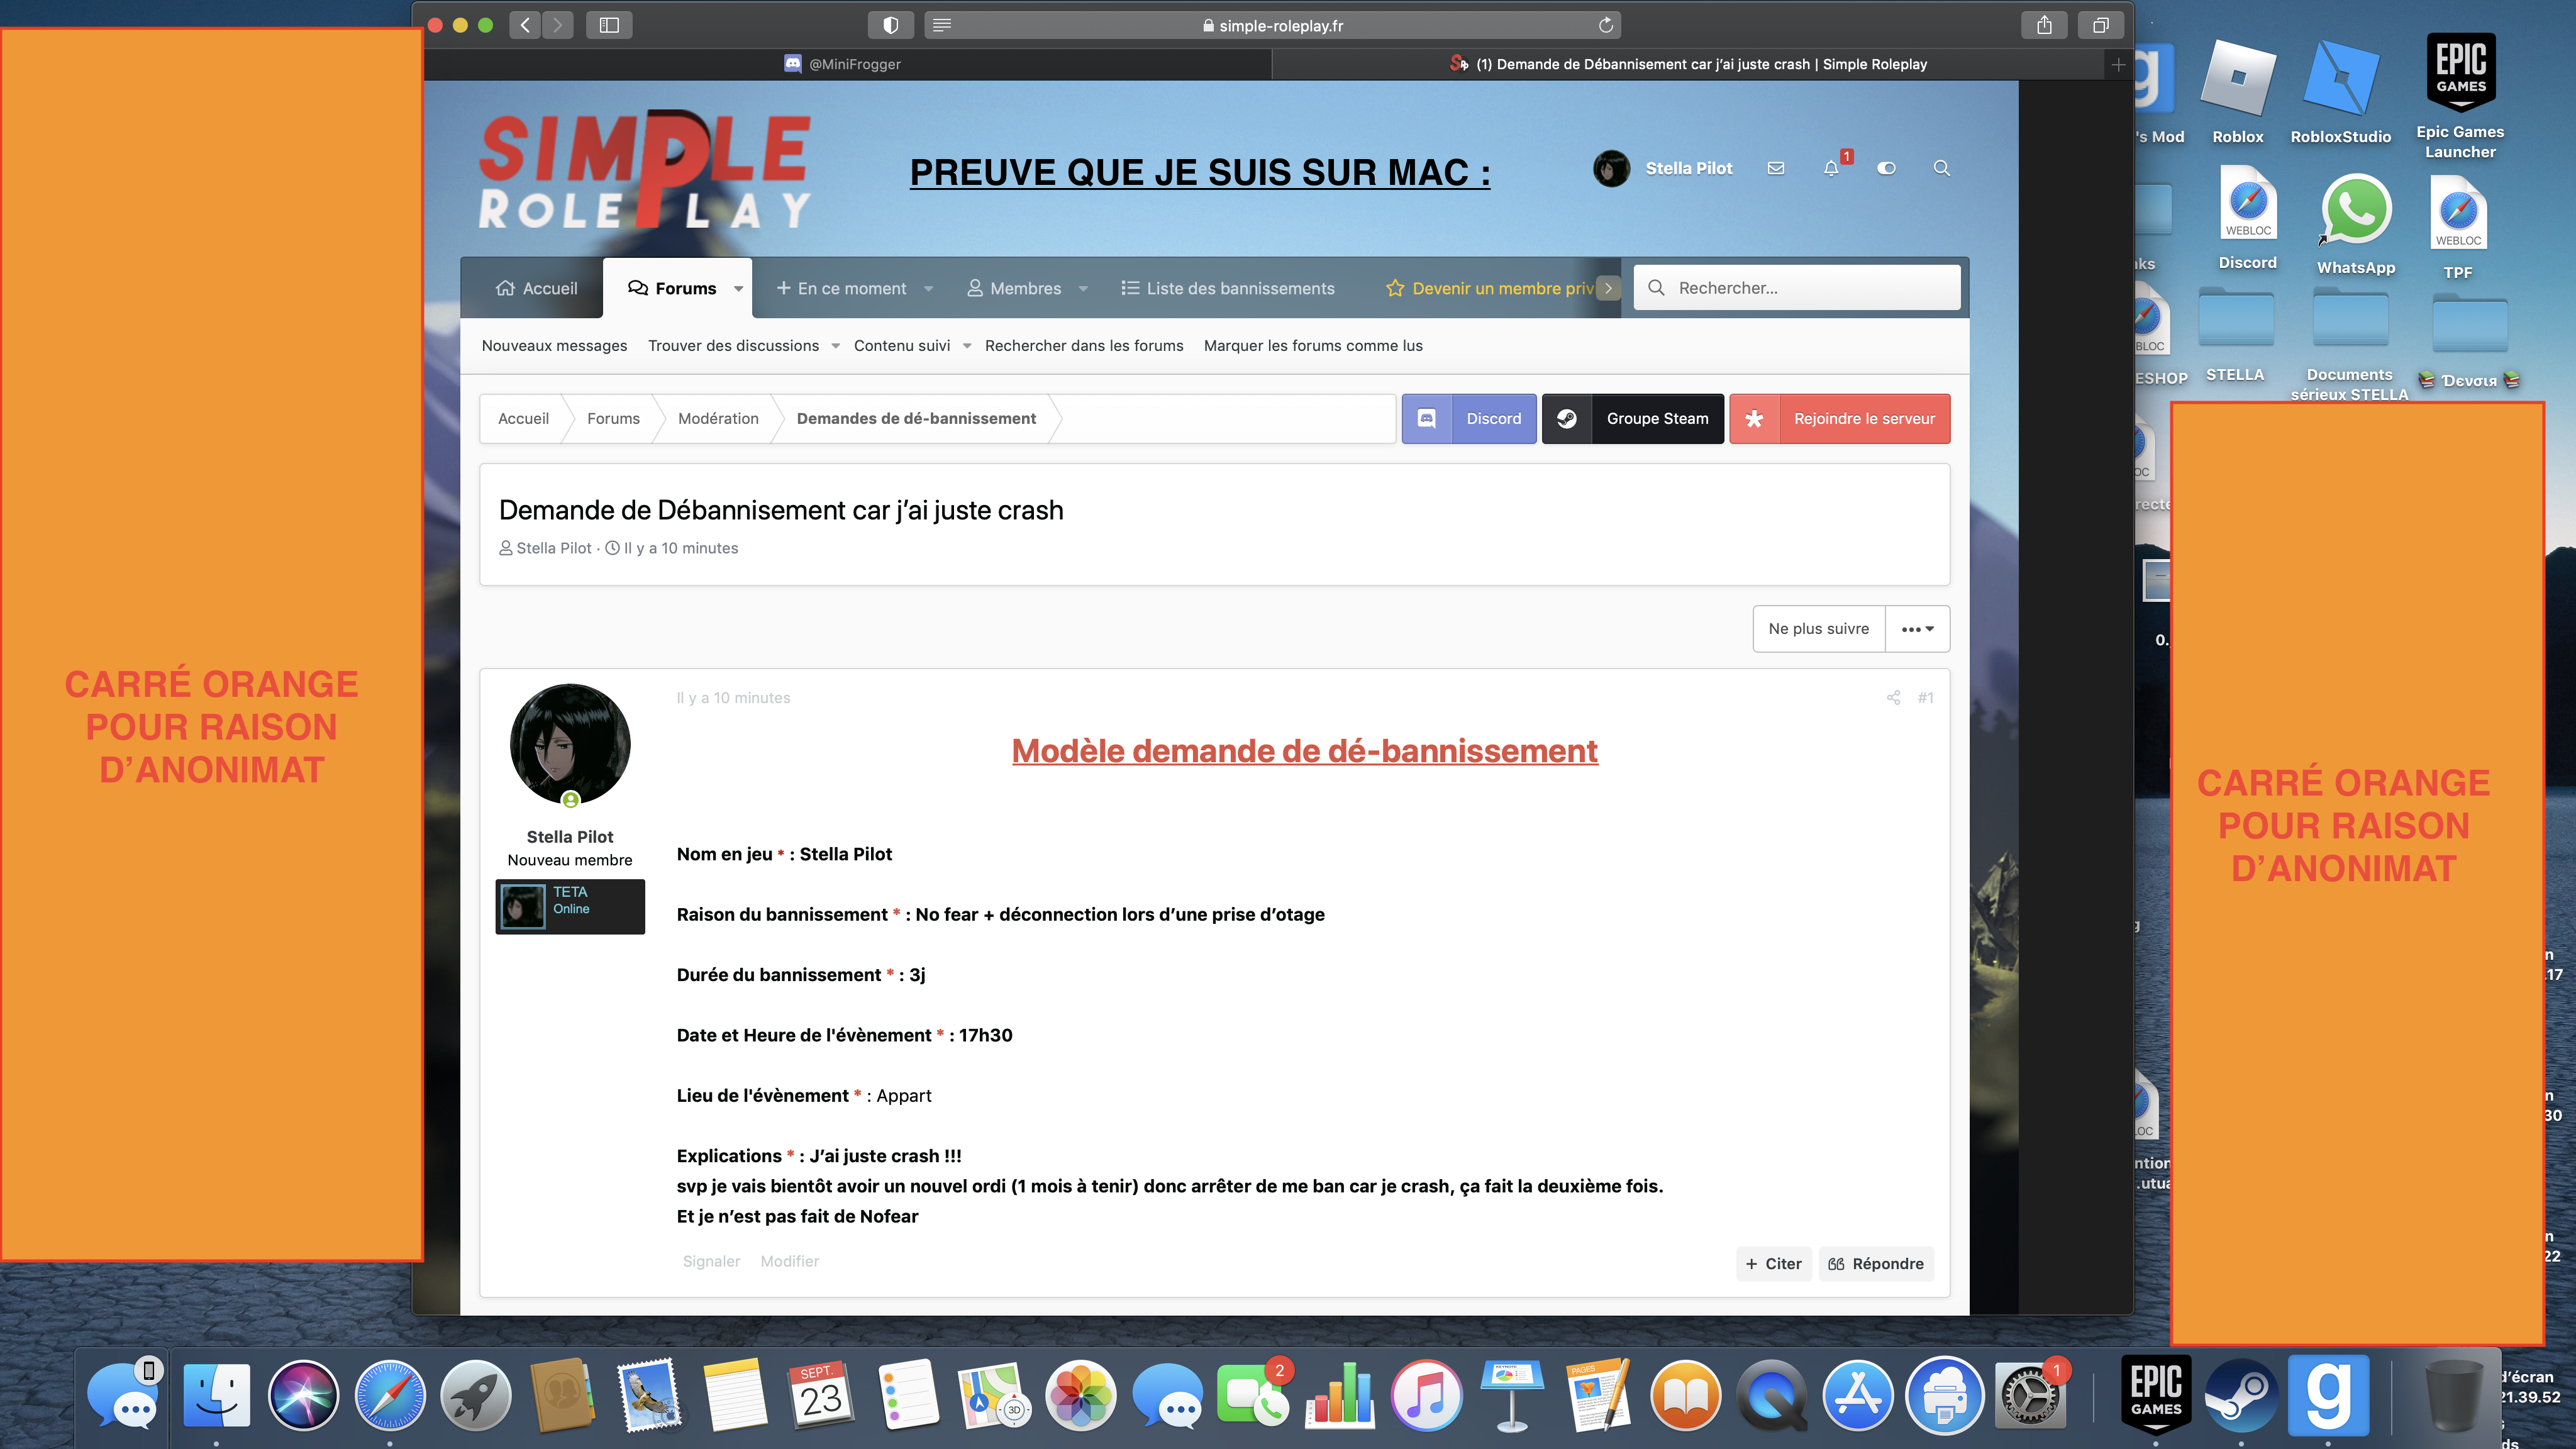Open the Discord button
Viewport: 2576px width, 1449px height.
click(x=1469, y=419)
